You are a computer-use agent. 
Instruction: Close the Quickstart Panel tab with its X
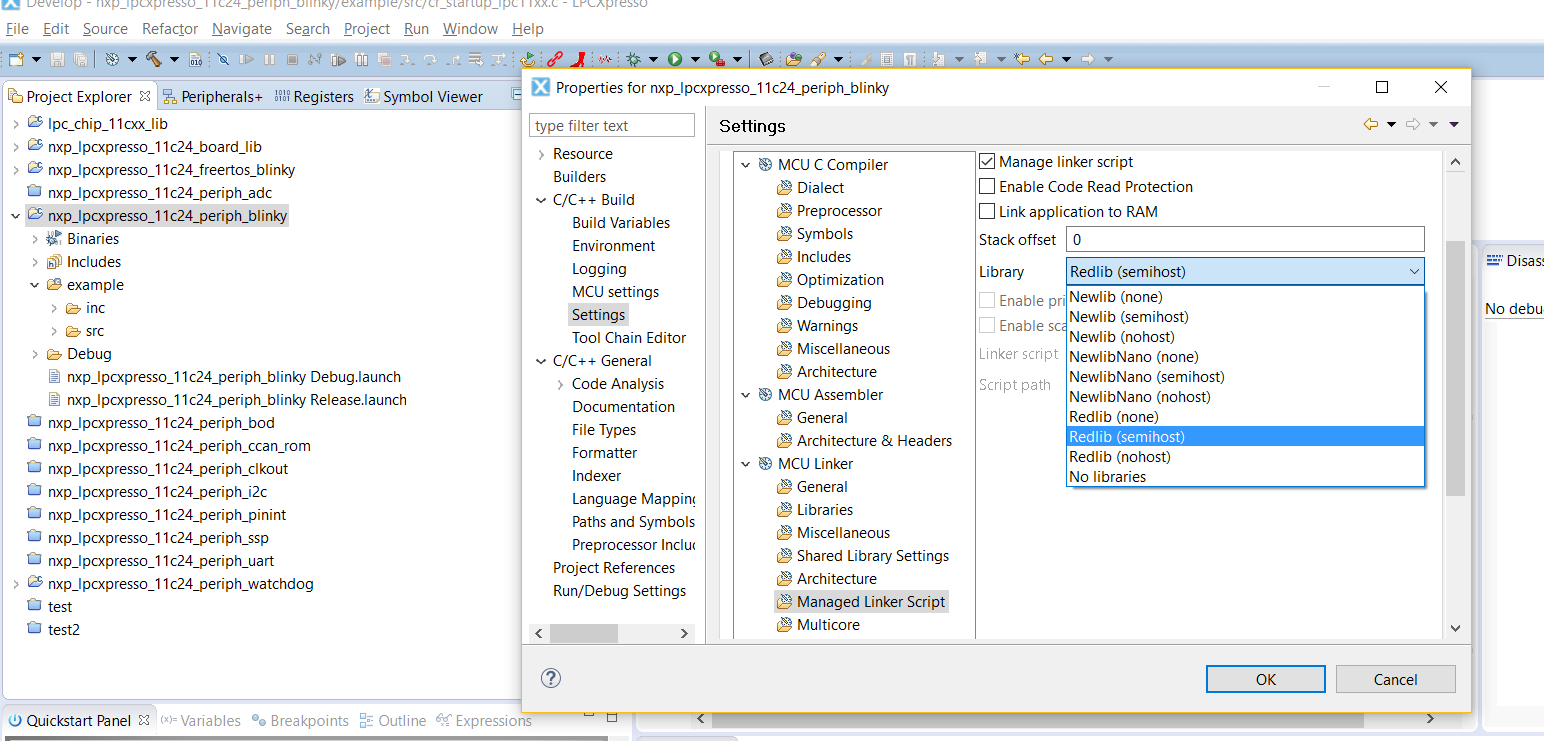(144, 720)
